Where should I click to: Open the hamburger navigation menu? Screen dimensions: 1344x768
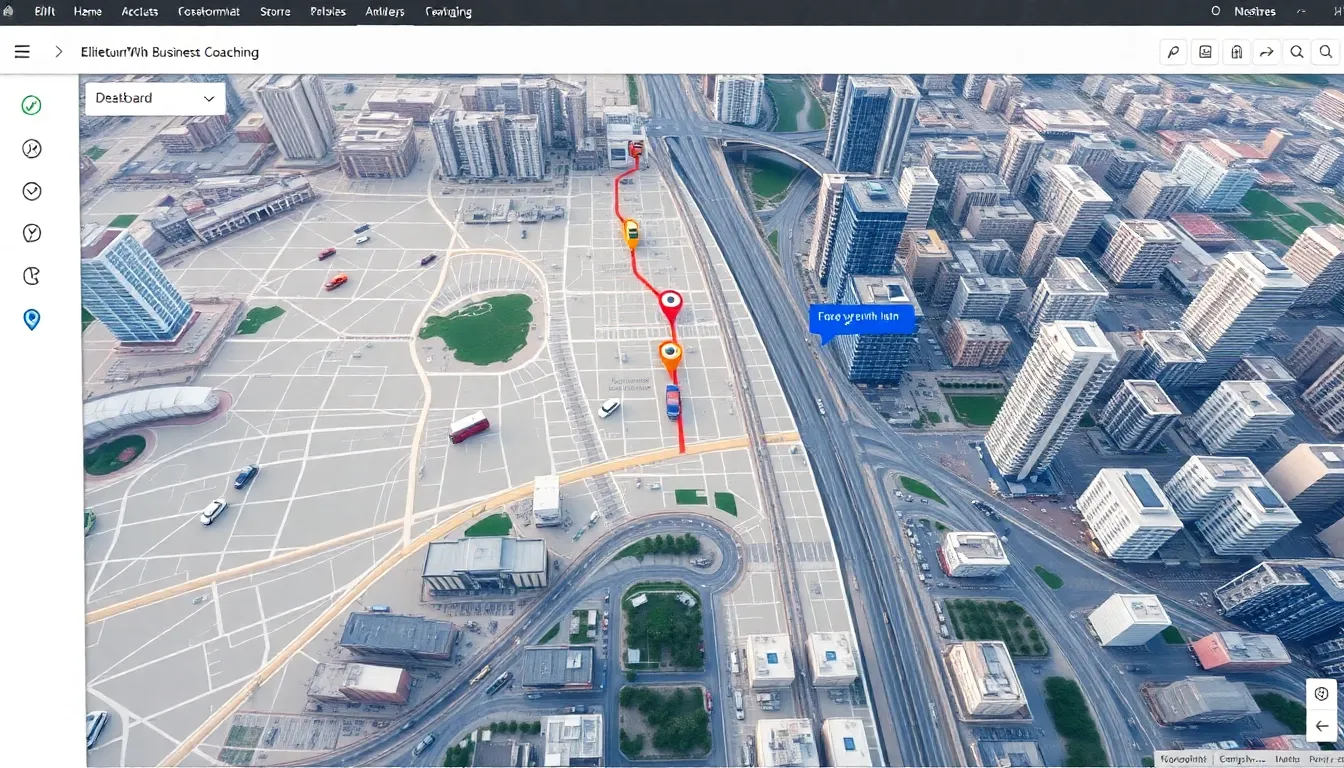[x=21, y=51]
